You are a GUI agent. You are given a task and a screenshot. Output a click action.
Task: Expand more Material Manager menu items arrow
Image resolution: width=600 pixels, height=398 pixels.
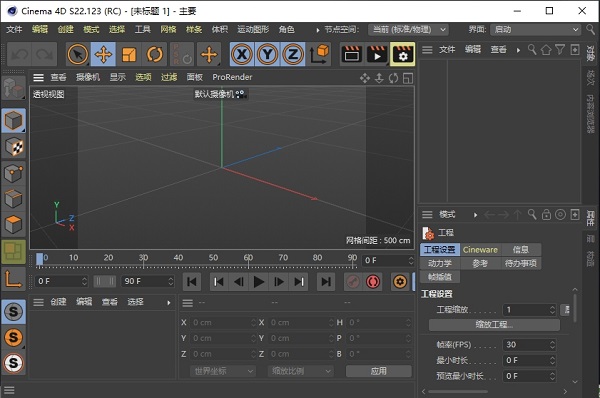coord(168,303)
